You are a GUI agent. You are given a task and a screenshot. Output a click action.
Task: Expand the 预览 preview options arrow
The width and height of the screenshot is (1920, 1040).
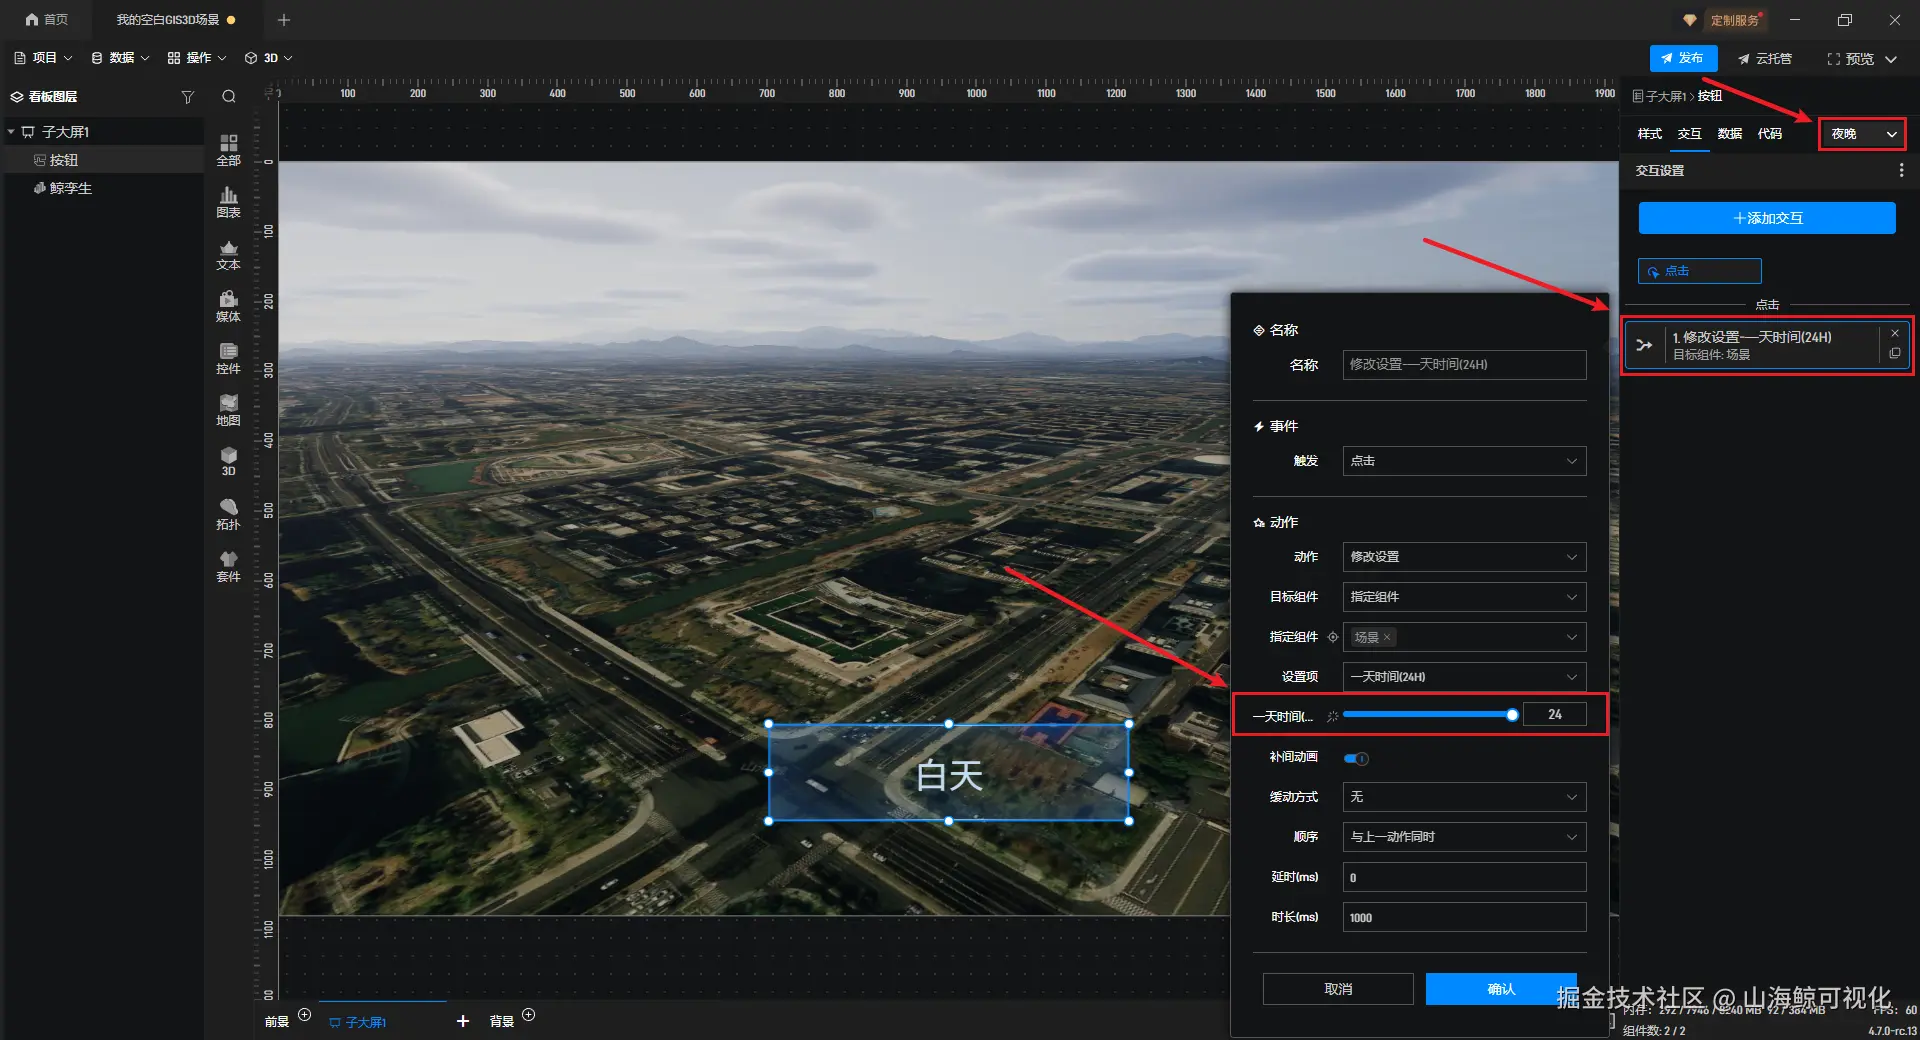pyautogui.click(x=1891, y=59)
